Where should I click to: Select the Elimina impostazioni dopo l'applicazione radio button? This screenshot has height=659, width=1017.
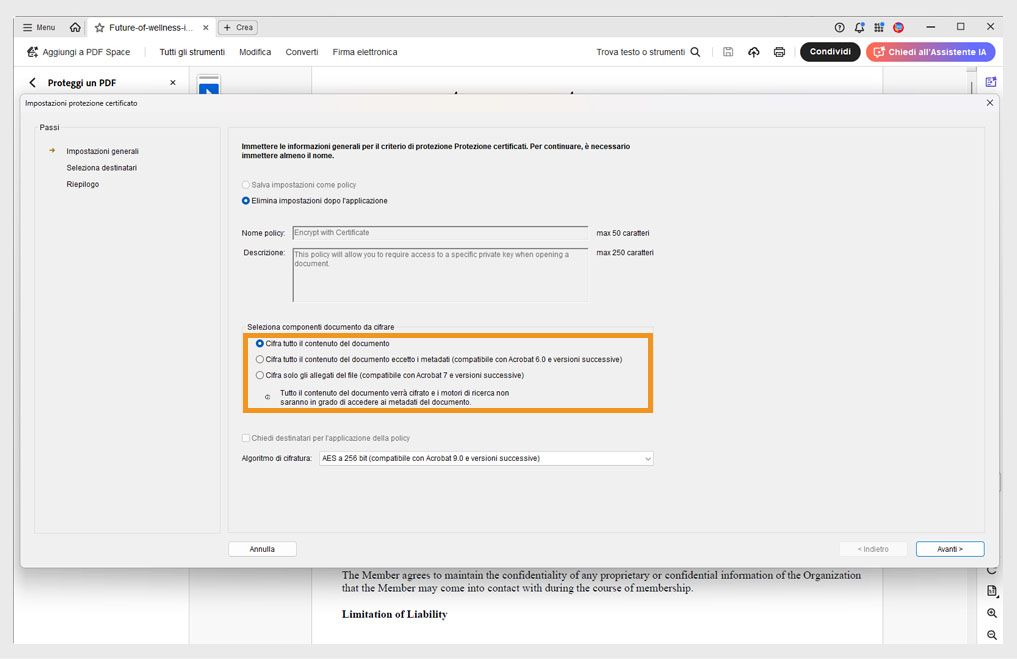coord(245,200)
